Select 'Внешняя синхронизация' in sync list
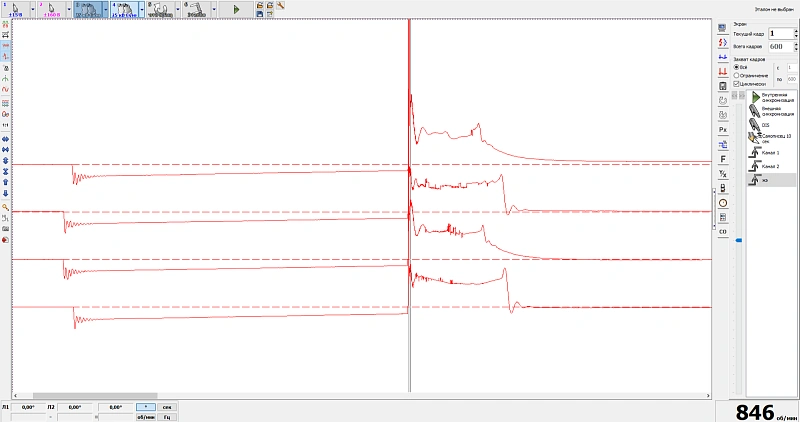 (772, 111)
